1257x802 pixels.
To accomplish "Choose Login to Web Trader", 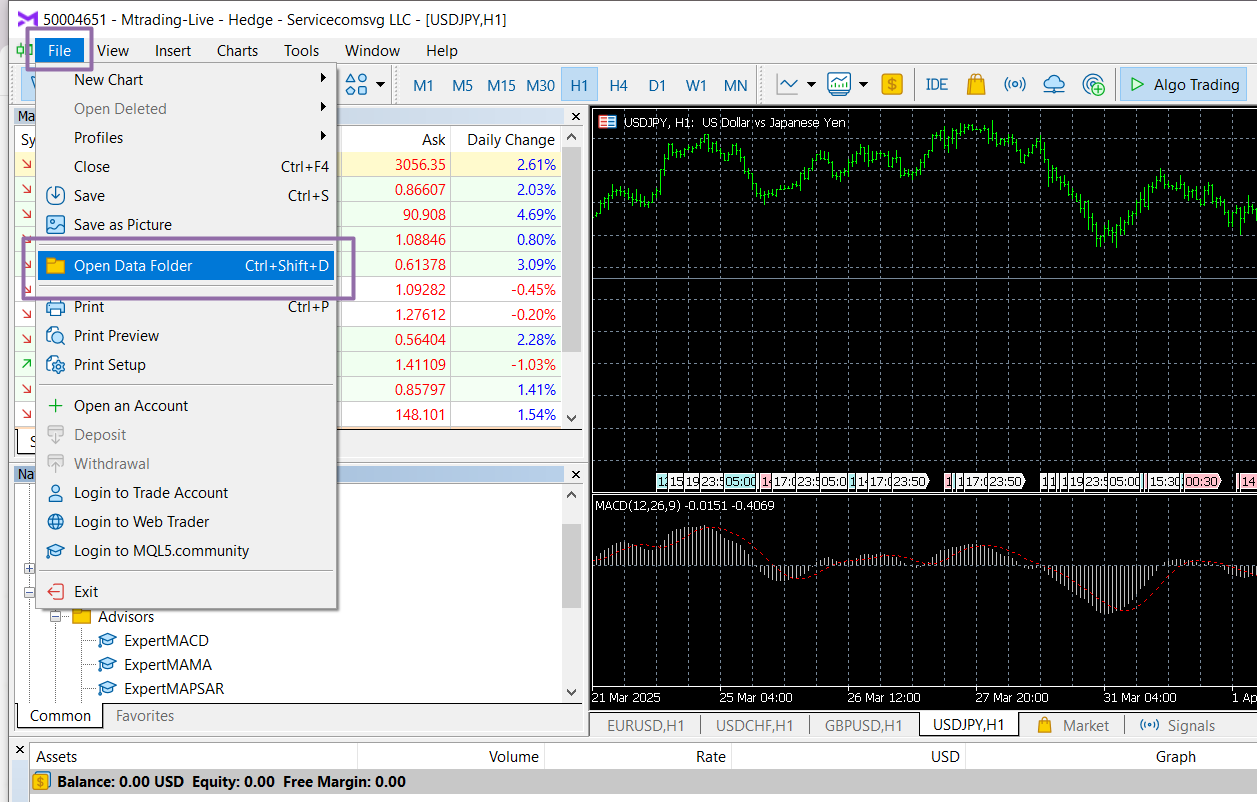I will pyautogui.click(x=186, y=522).
